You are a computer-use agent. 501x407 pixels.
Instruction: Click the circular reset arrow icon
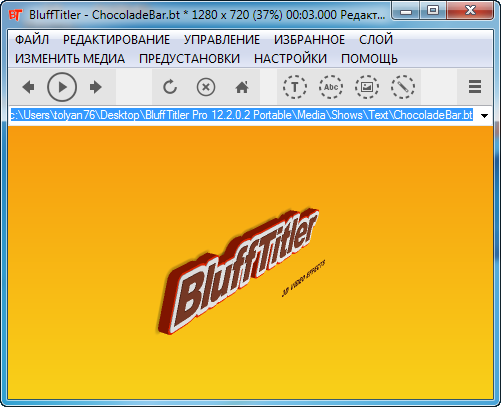[x=170, y=87]
